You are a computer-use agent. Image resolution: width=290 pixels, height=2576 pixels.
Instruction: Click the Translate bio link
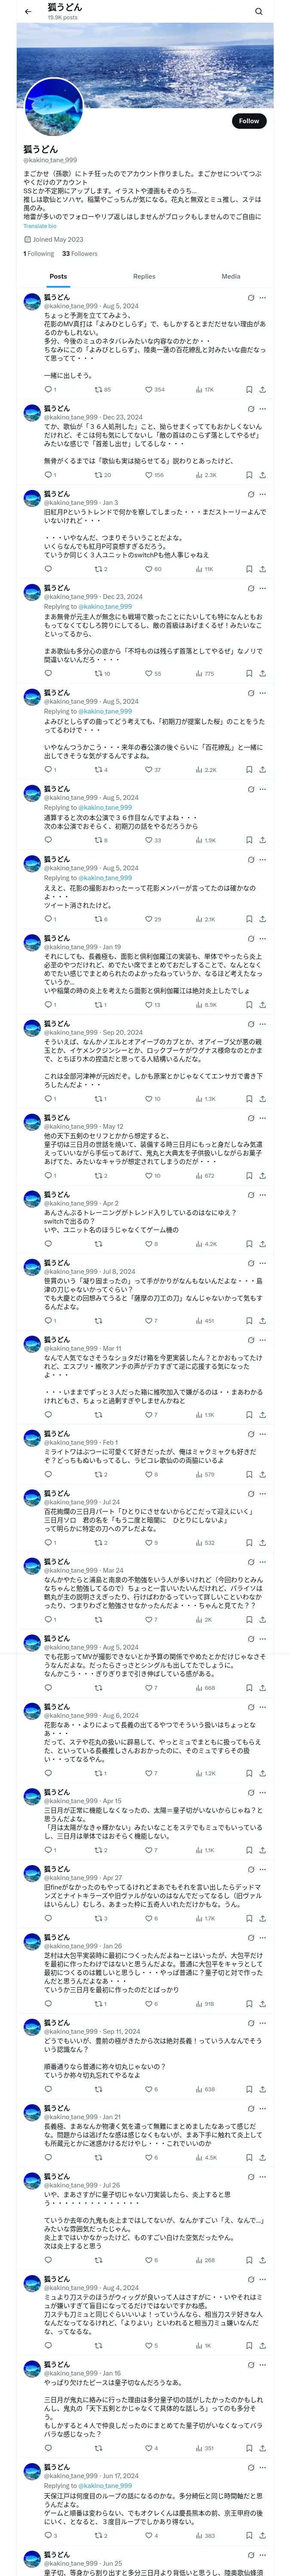(x=40, y=226)
